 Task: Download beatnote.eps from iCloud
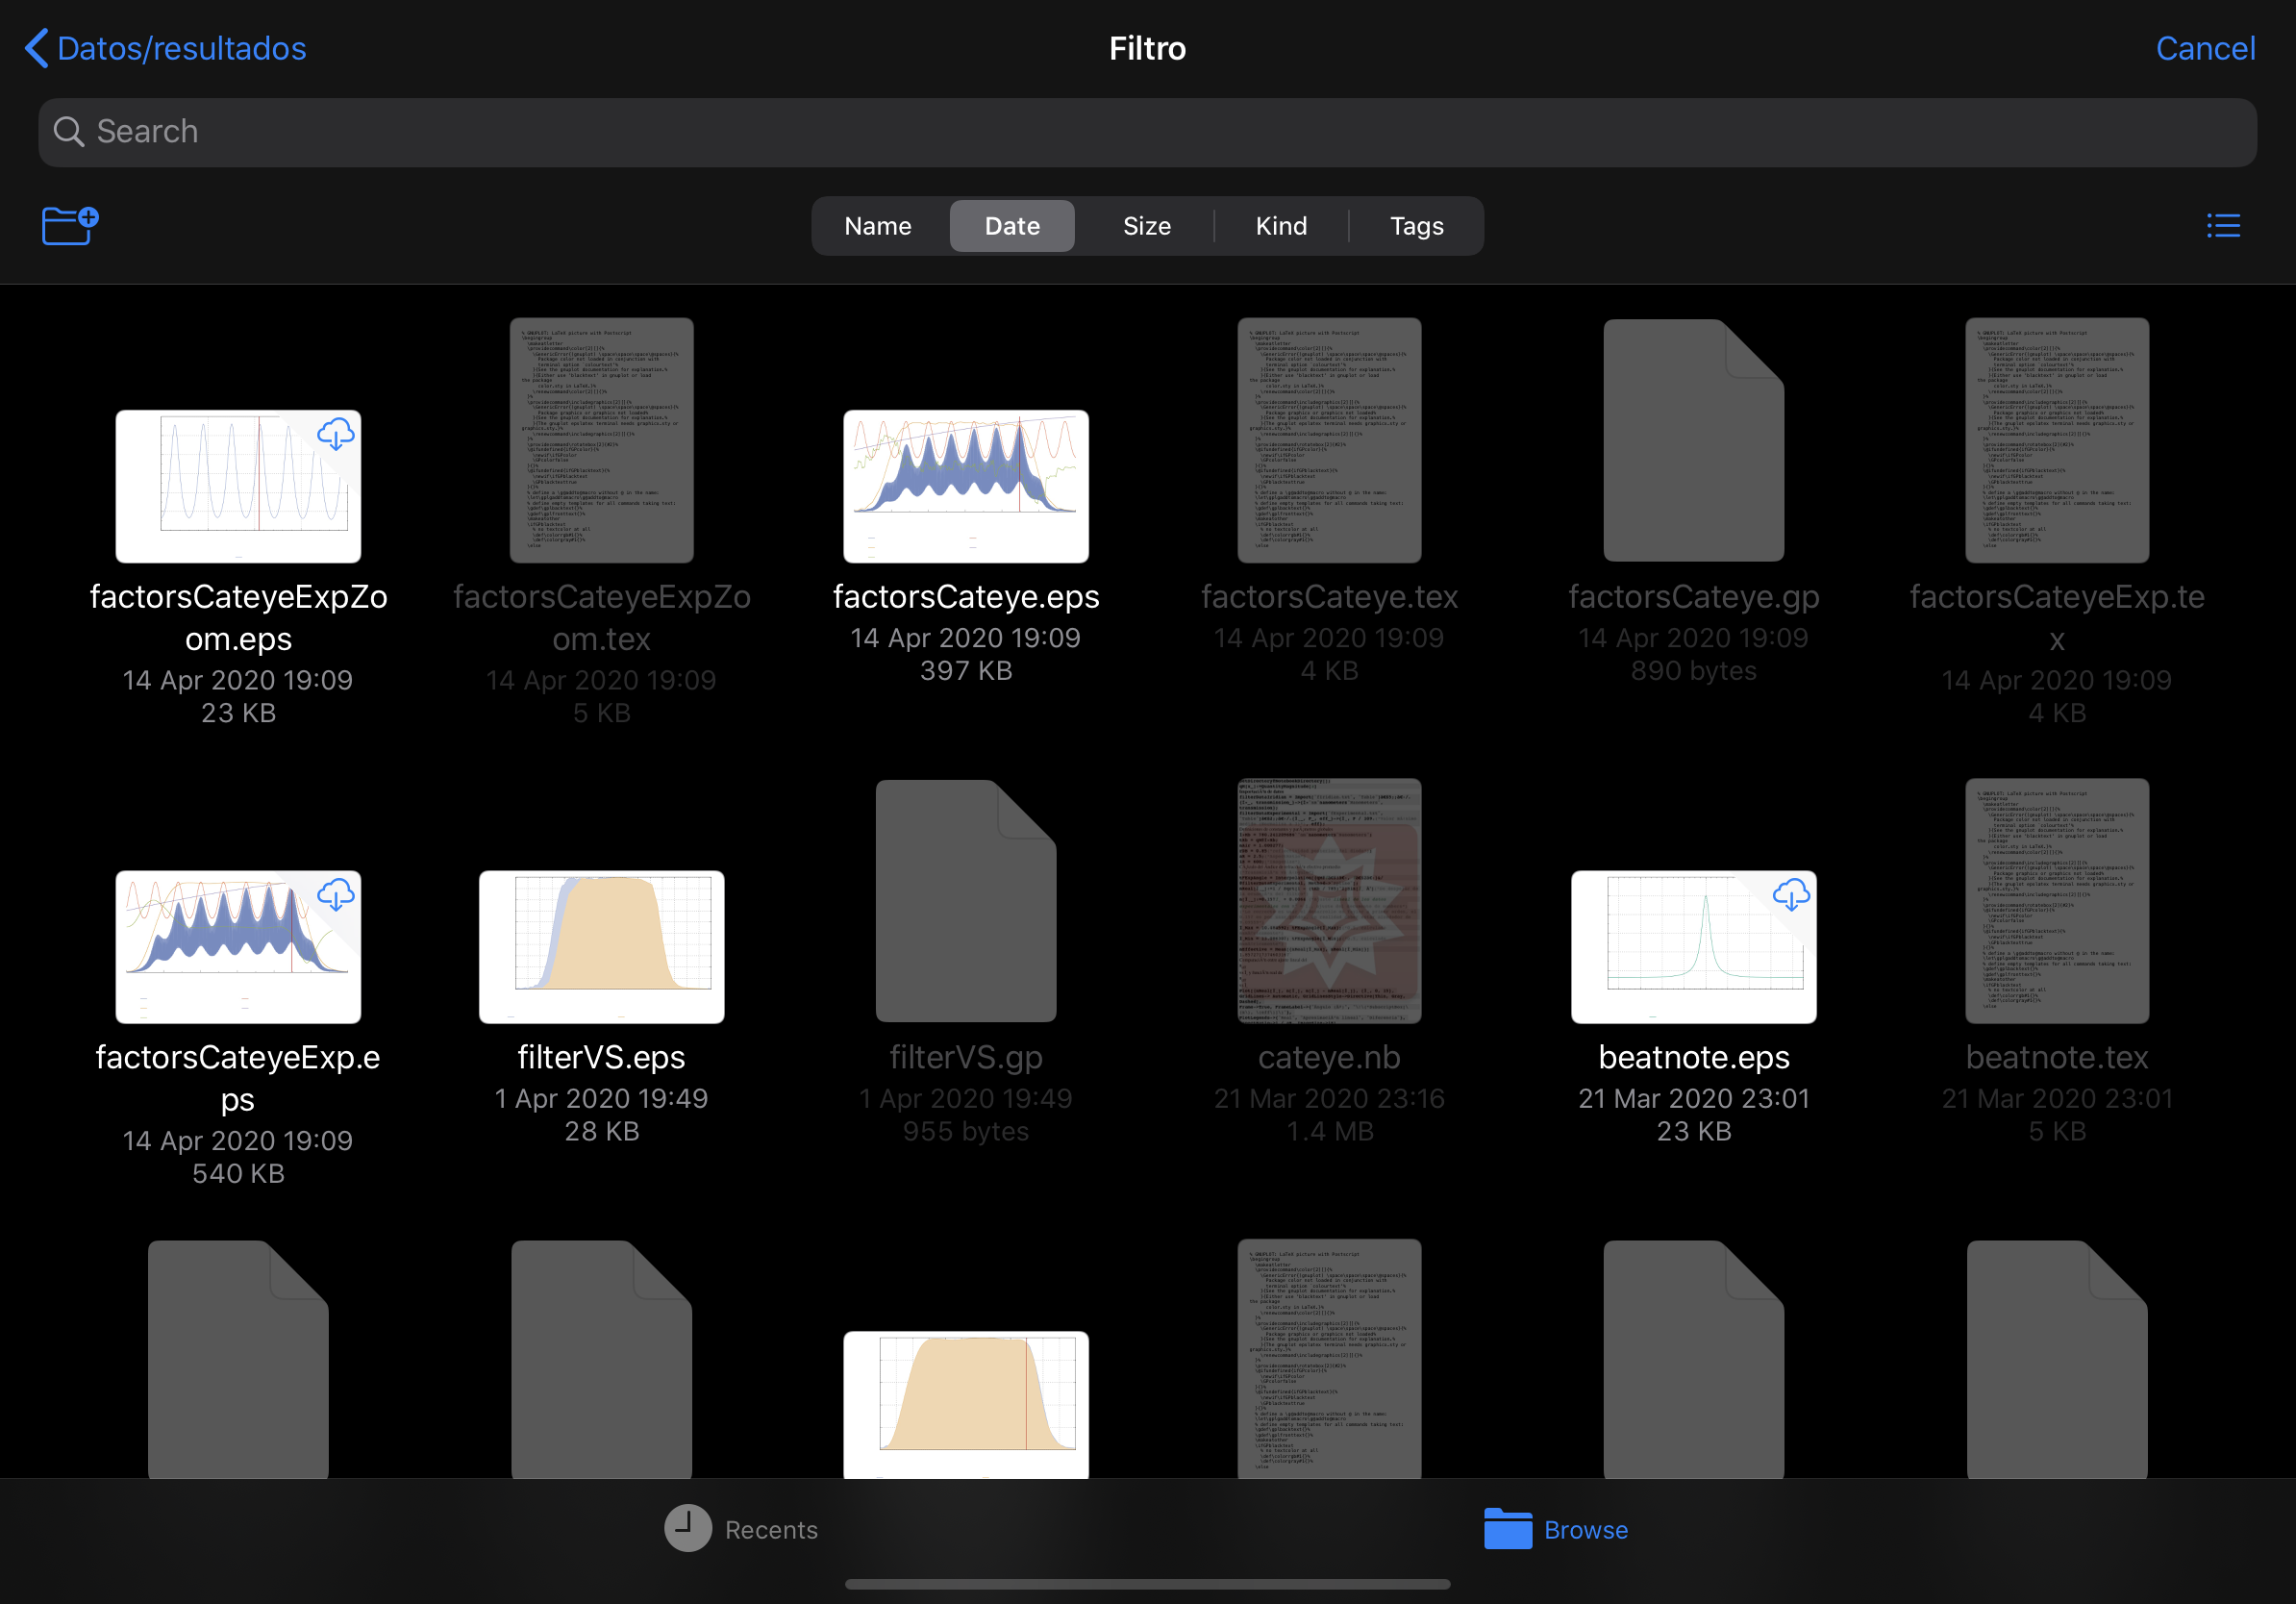(1791, 896)
